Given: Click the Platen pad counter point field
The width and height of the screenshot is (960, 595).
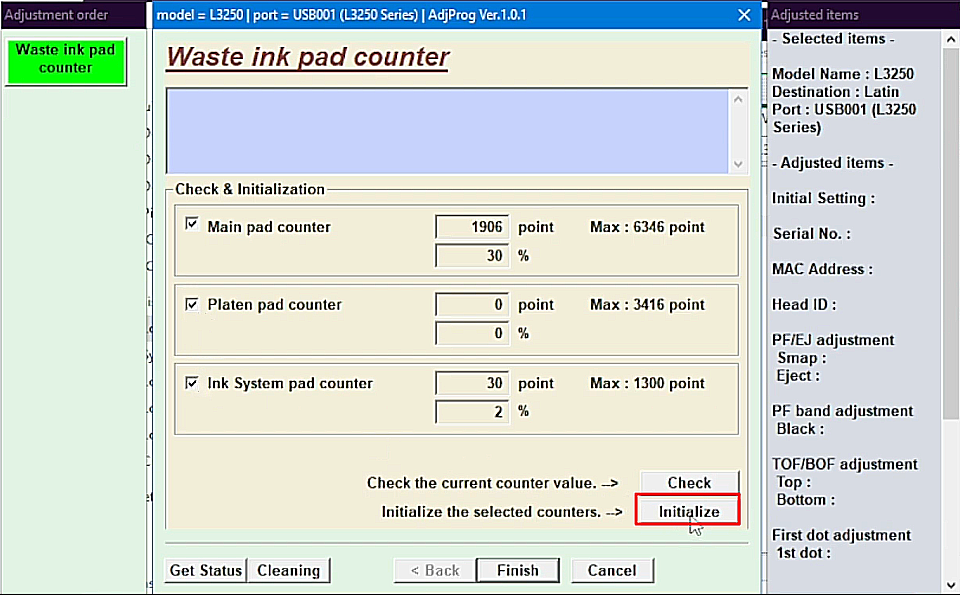Looking at the screenshot, I should [x=471, y=305].
